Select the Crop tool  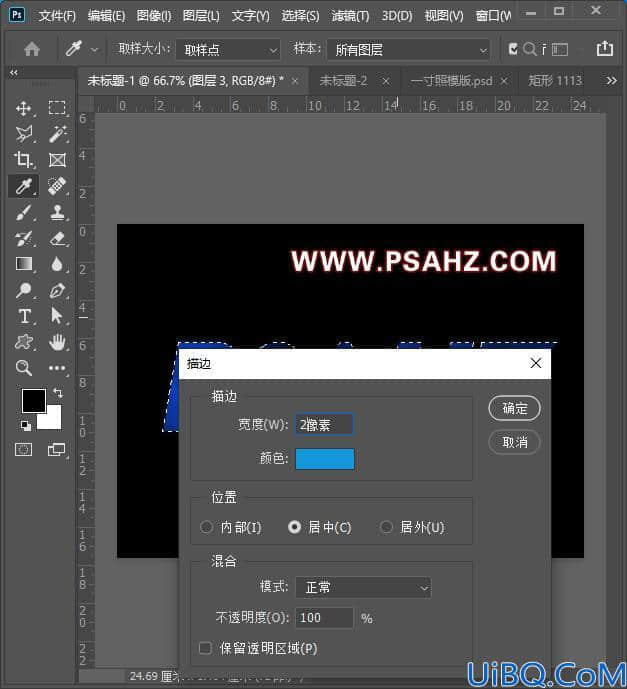tap(23, 160)
